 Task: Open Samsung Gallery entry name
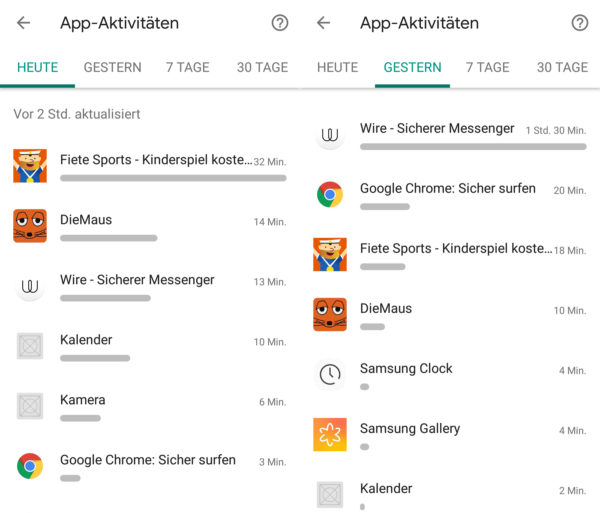(410, 428)
